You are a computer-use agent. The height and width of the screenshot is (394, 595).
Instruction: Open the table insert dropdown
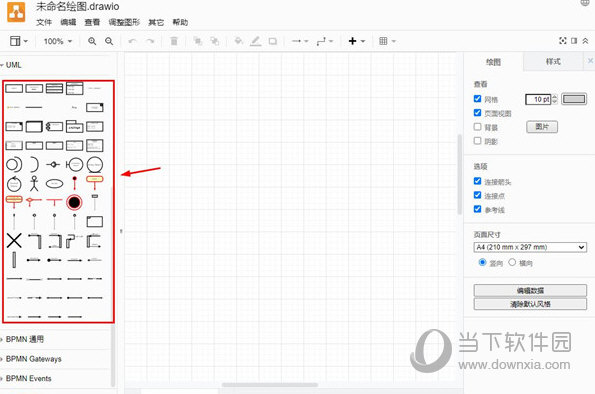(387, 41)
